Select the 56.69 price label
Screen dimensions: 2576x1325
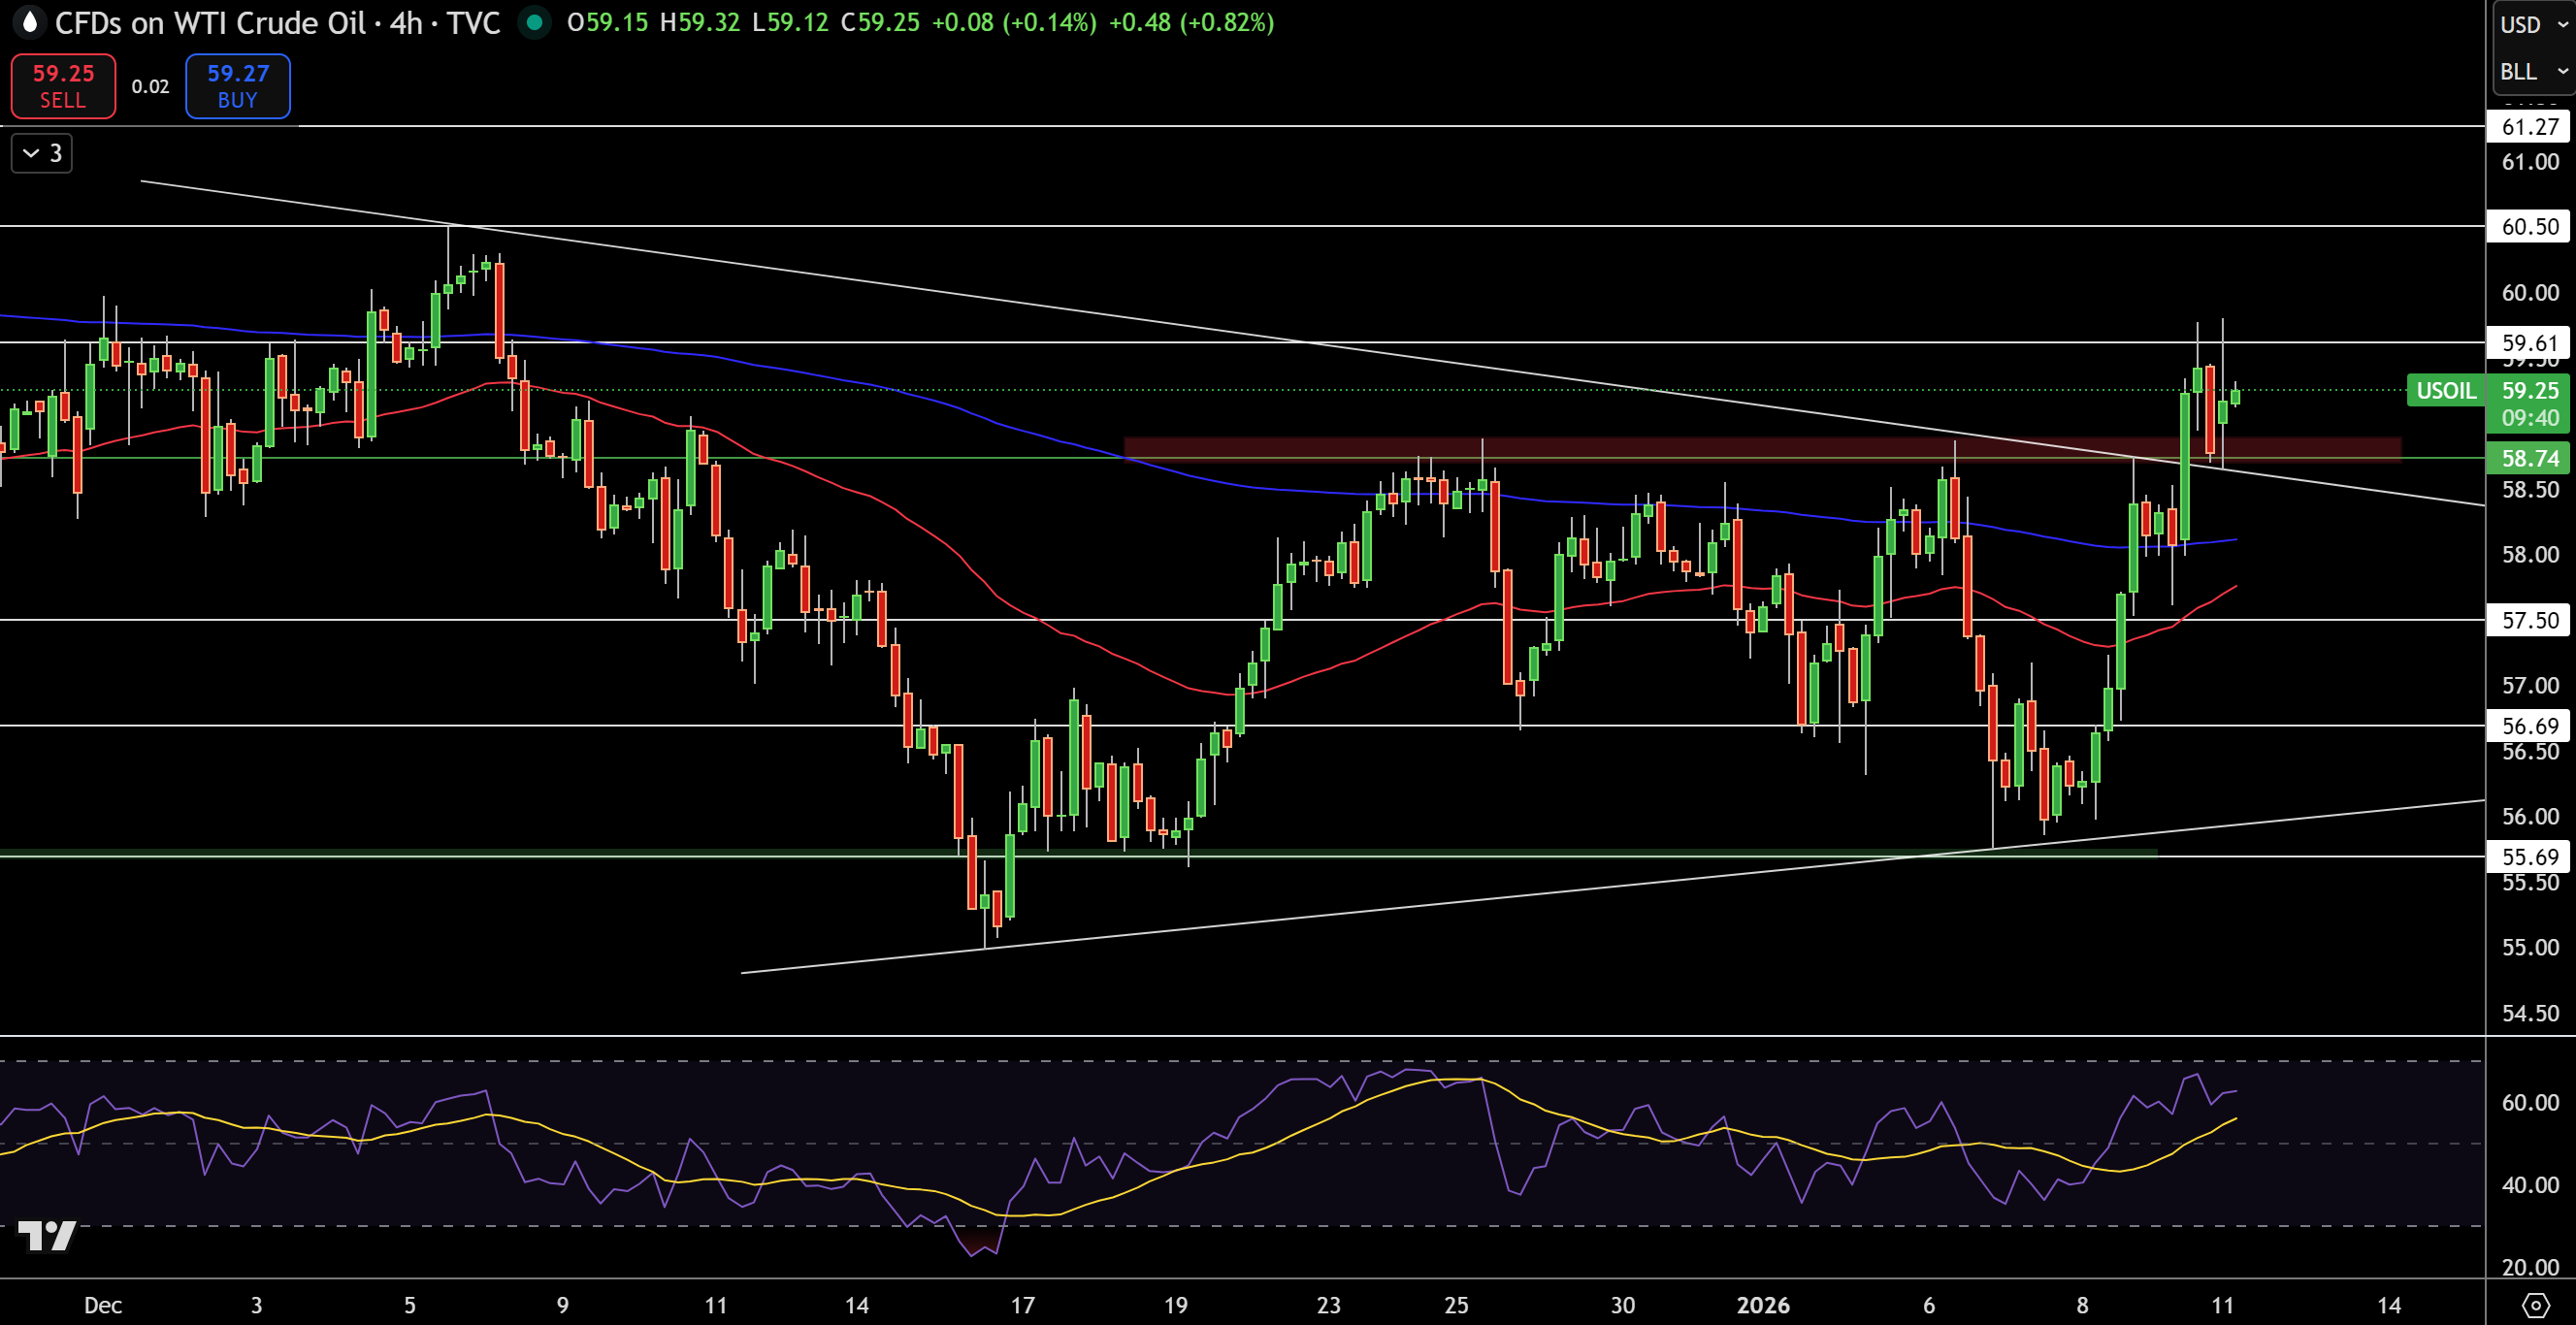pyautogui.click(x=2529, y=725)
